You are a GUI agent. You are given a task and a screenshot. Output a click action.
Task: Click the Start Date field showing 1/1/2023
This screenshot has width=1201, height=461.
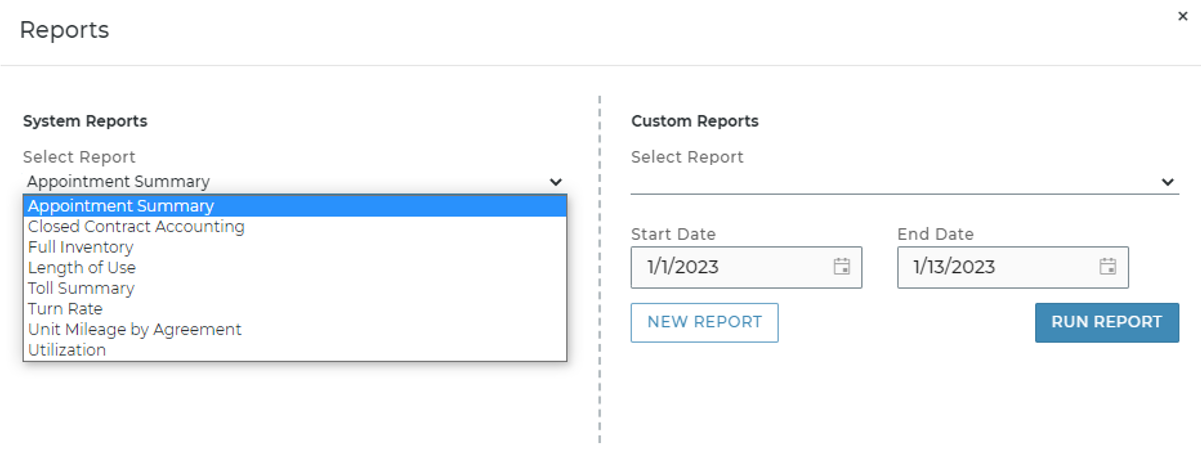click(x=730, y=267)
